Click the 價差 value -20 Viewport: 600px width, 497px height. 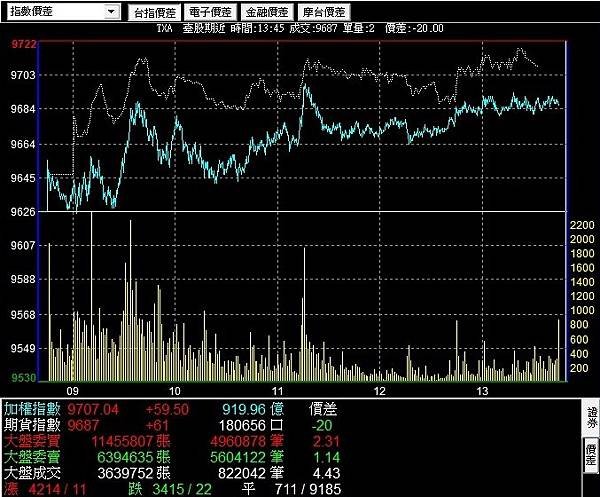[322, 425]
